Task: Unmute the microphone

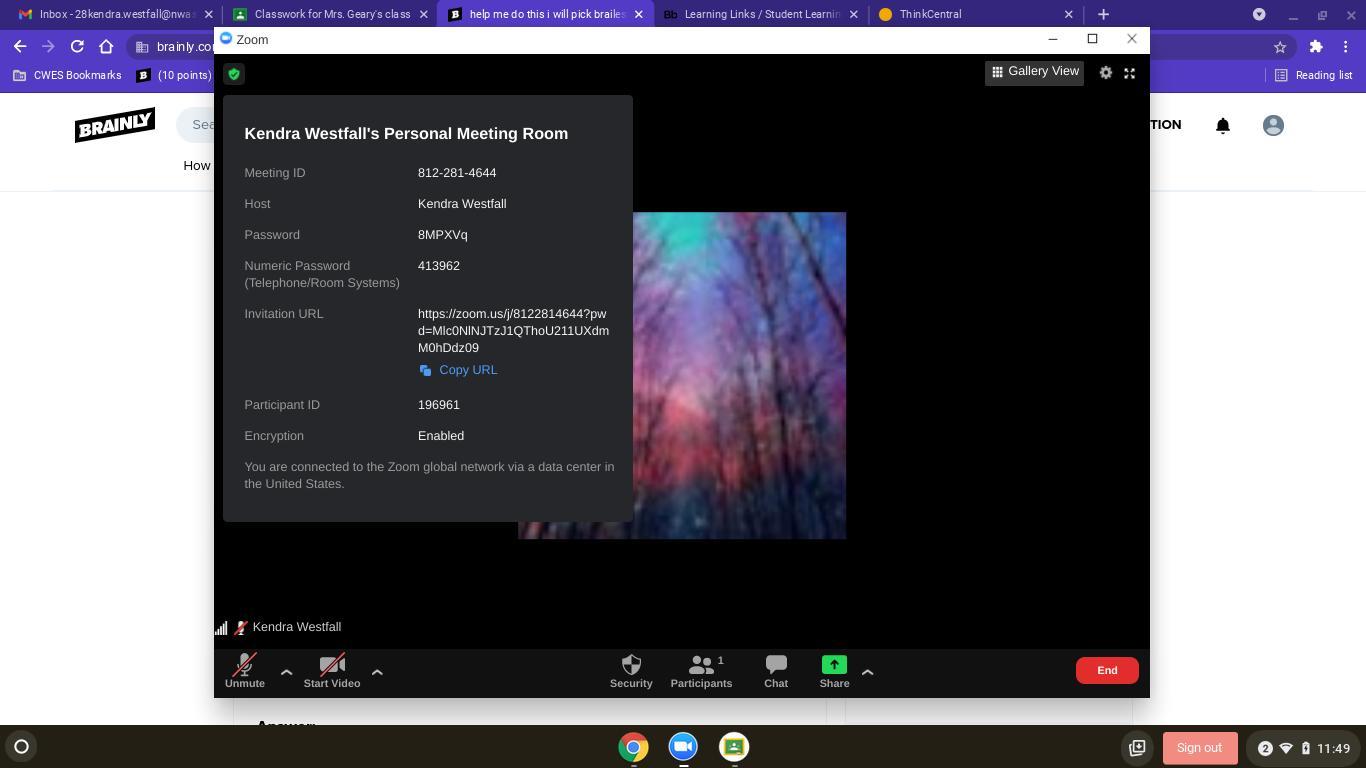Action: [245, 671]
